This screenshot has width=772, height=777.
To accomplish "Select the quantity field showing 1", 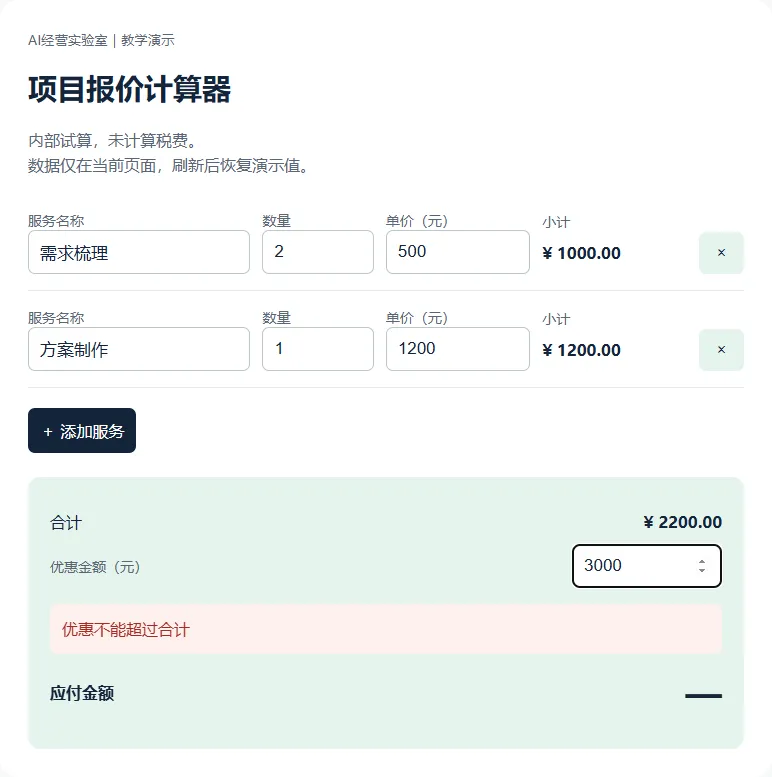I will 318,349.
